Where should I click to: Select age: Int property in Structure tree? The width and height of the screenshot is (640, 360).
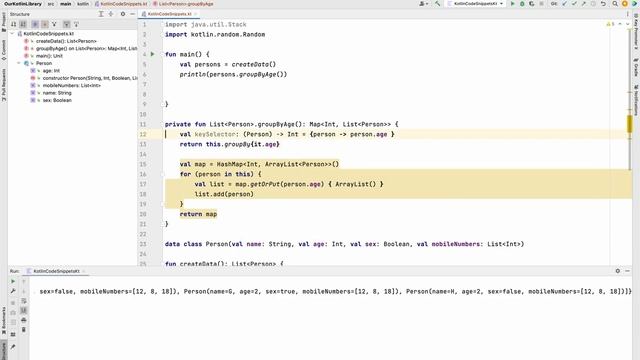tap(51, 71)
